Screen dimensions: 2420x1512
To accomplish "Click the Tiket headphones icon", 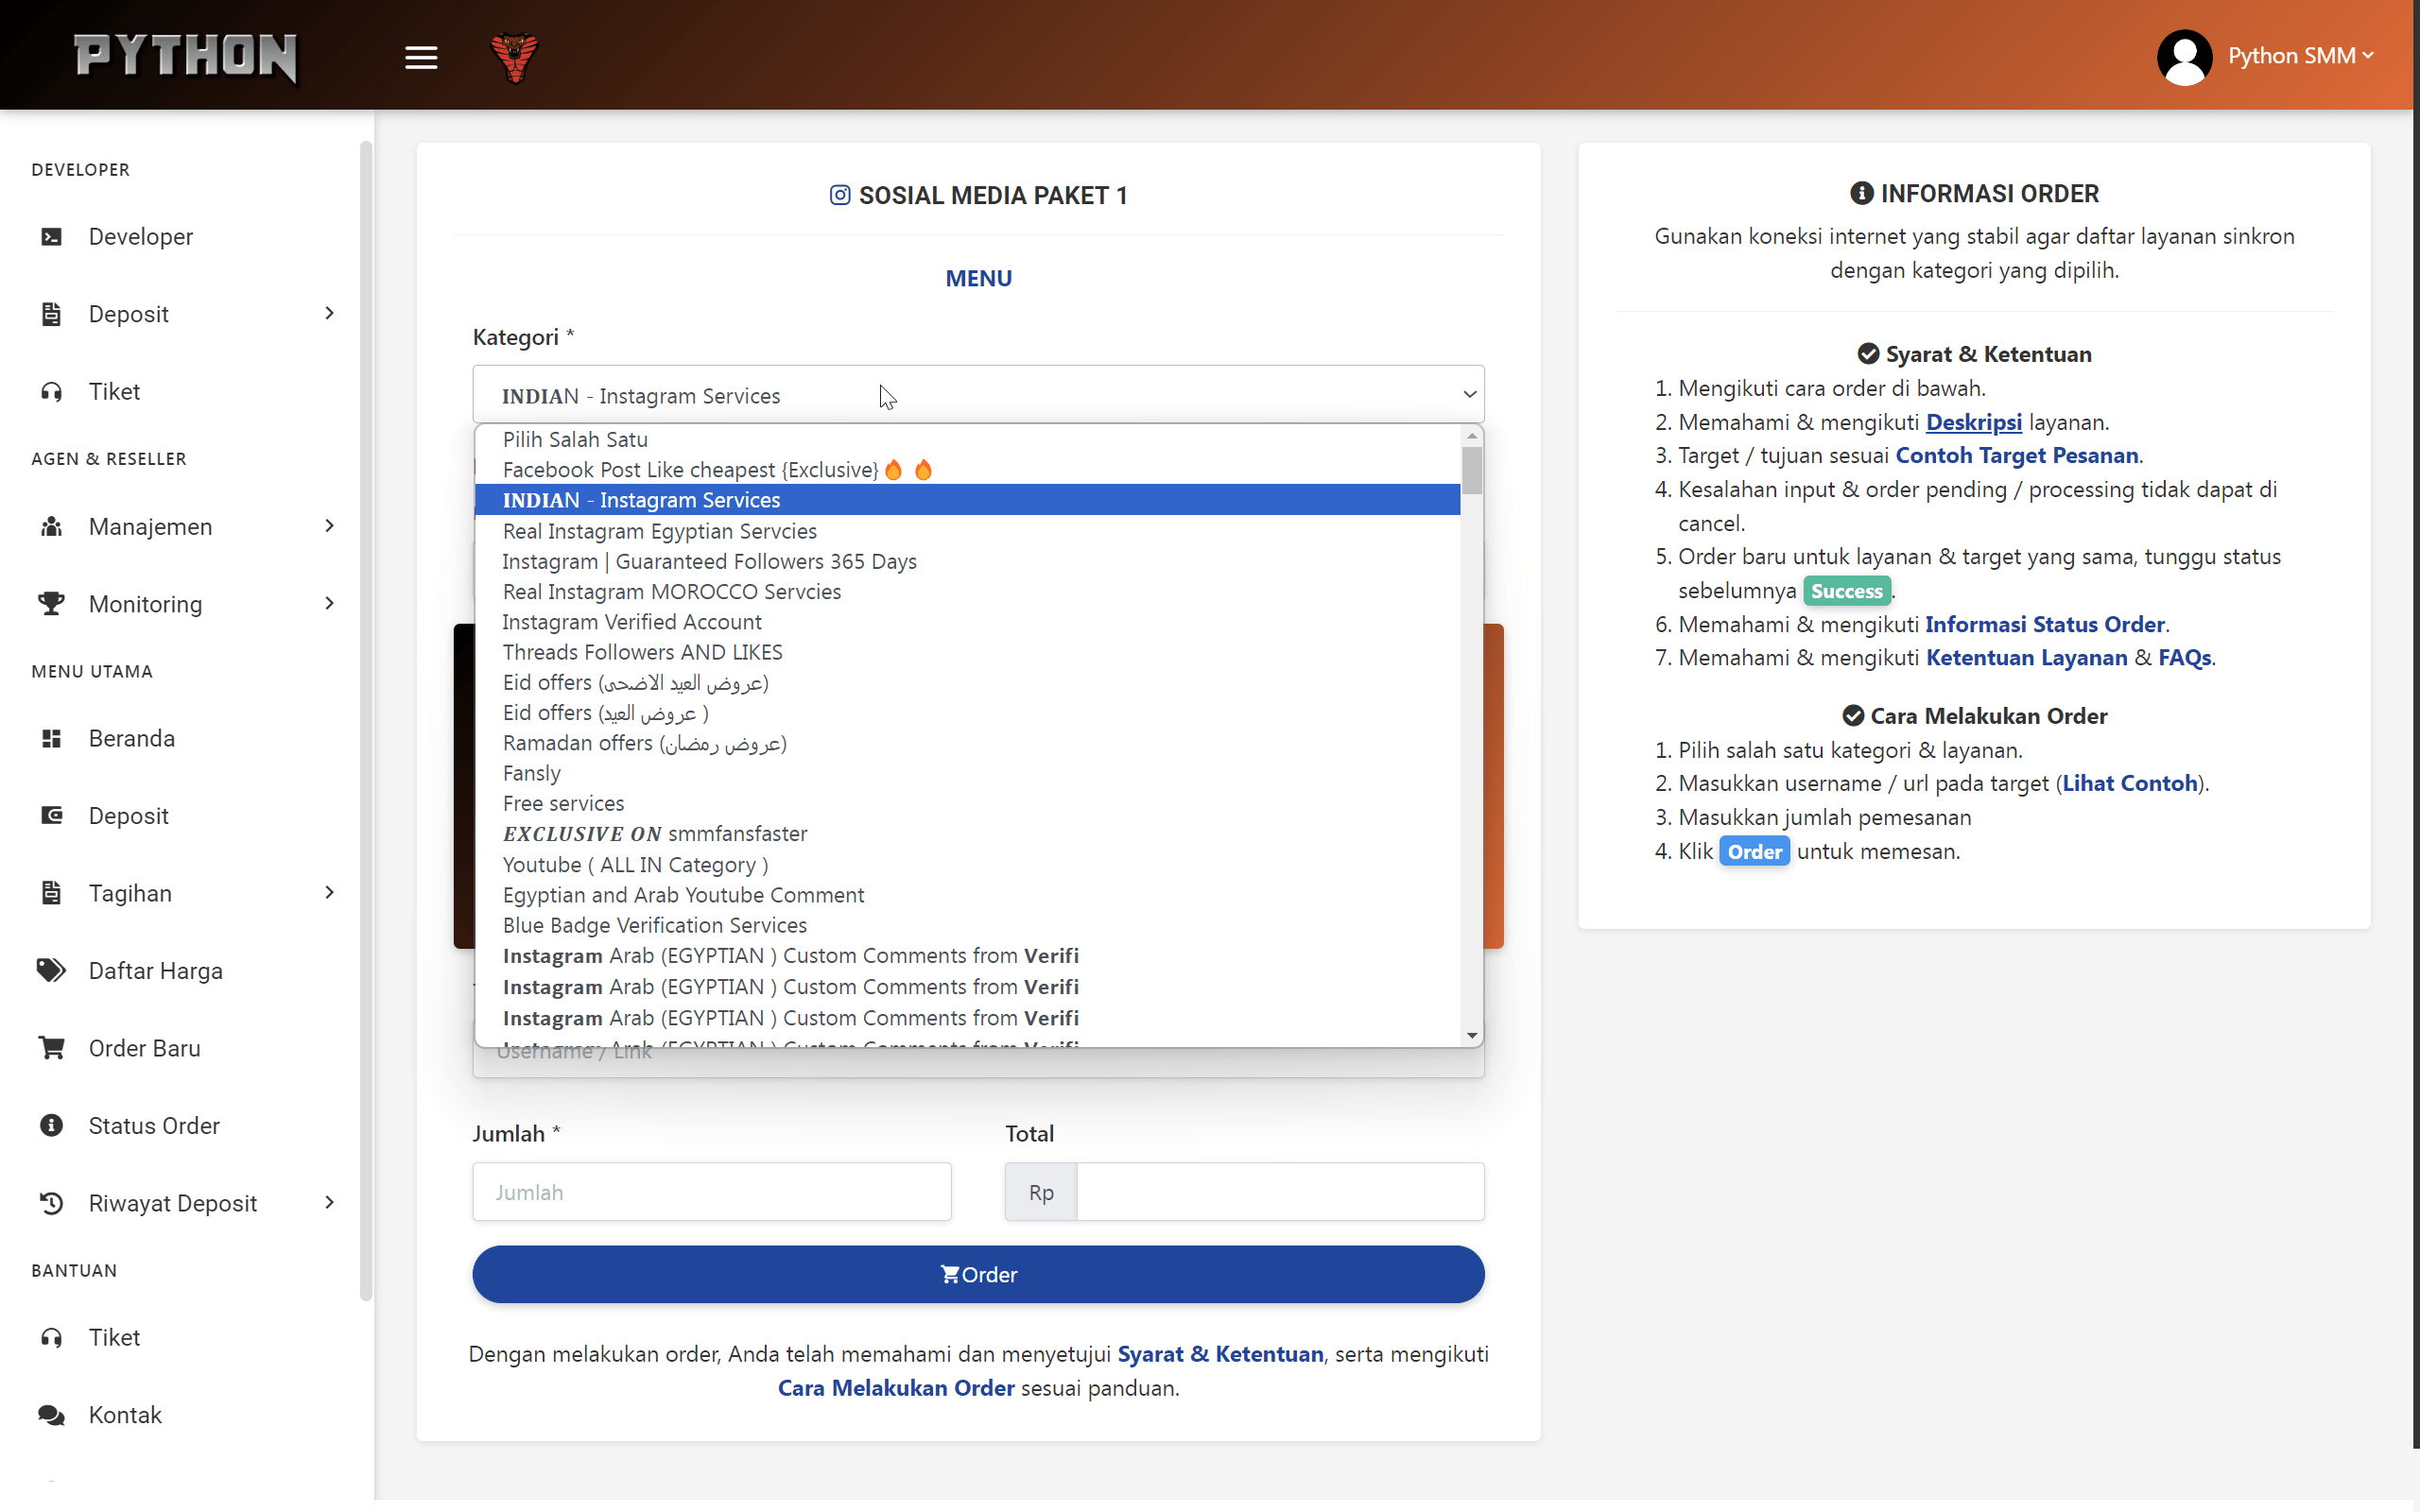I will coord(52,391).
